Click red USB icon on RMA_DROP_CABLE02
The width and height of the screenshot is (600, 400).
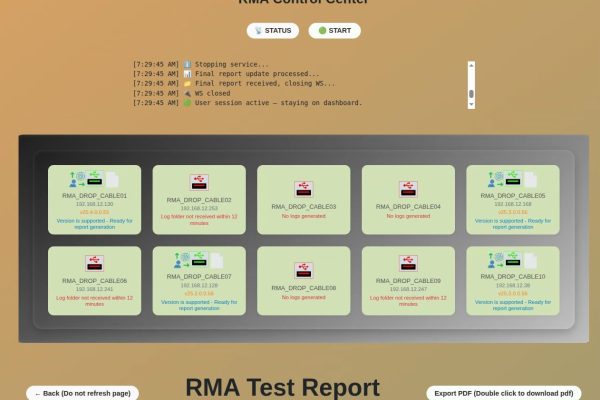[x=199, y=183]
